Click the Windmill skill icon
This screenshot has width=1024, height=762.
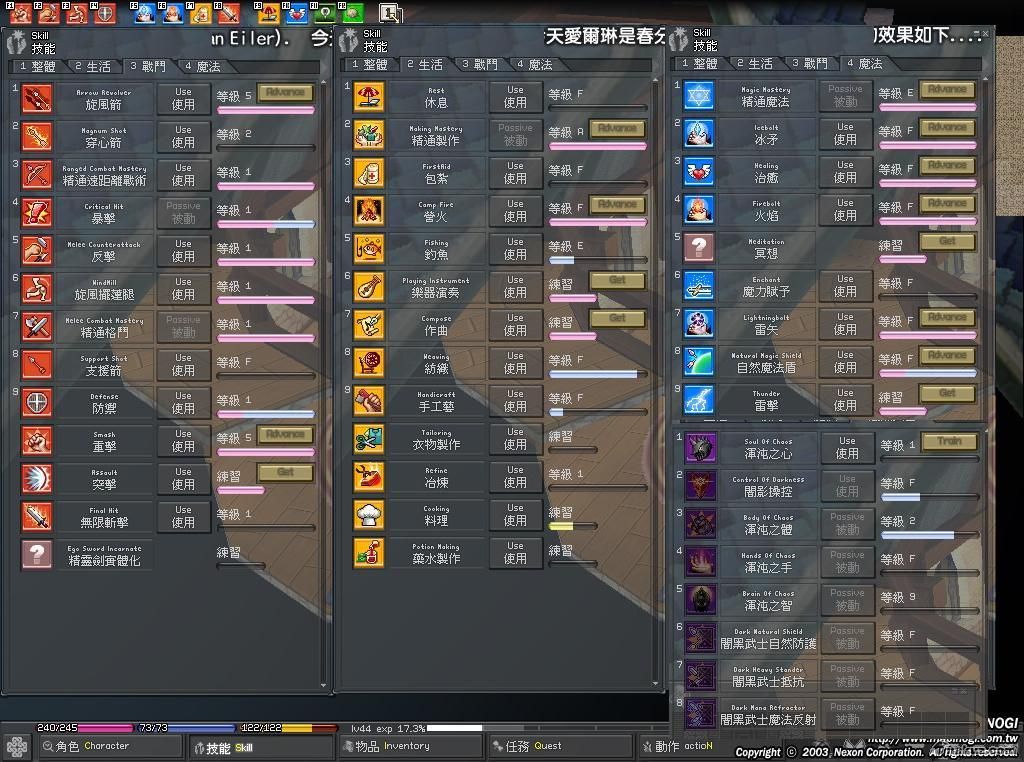pos(37,289)
